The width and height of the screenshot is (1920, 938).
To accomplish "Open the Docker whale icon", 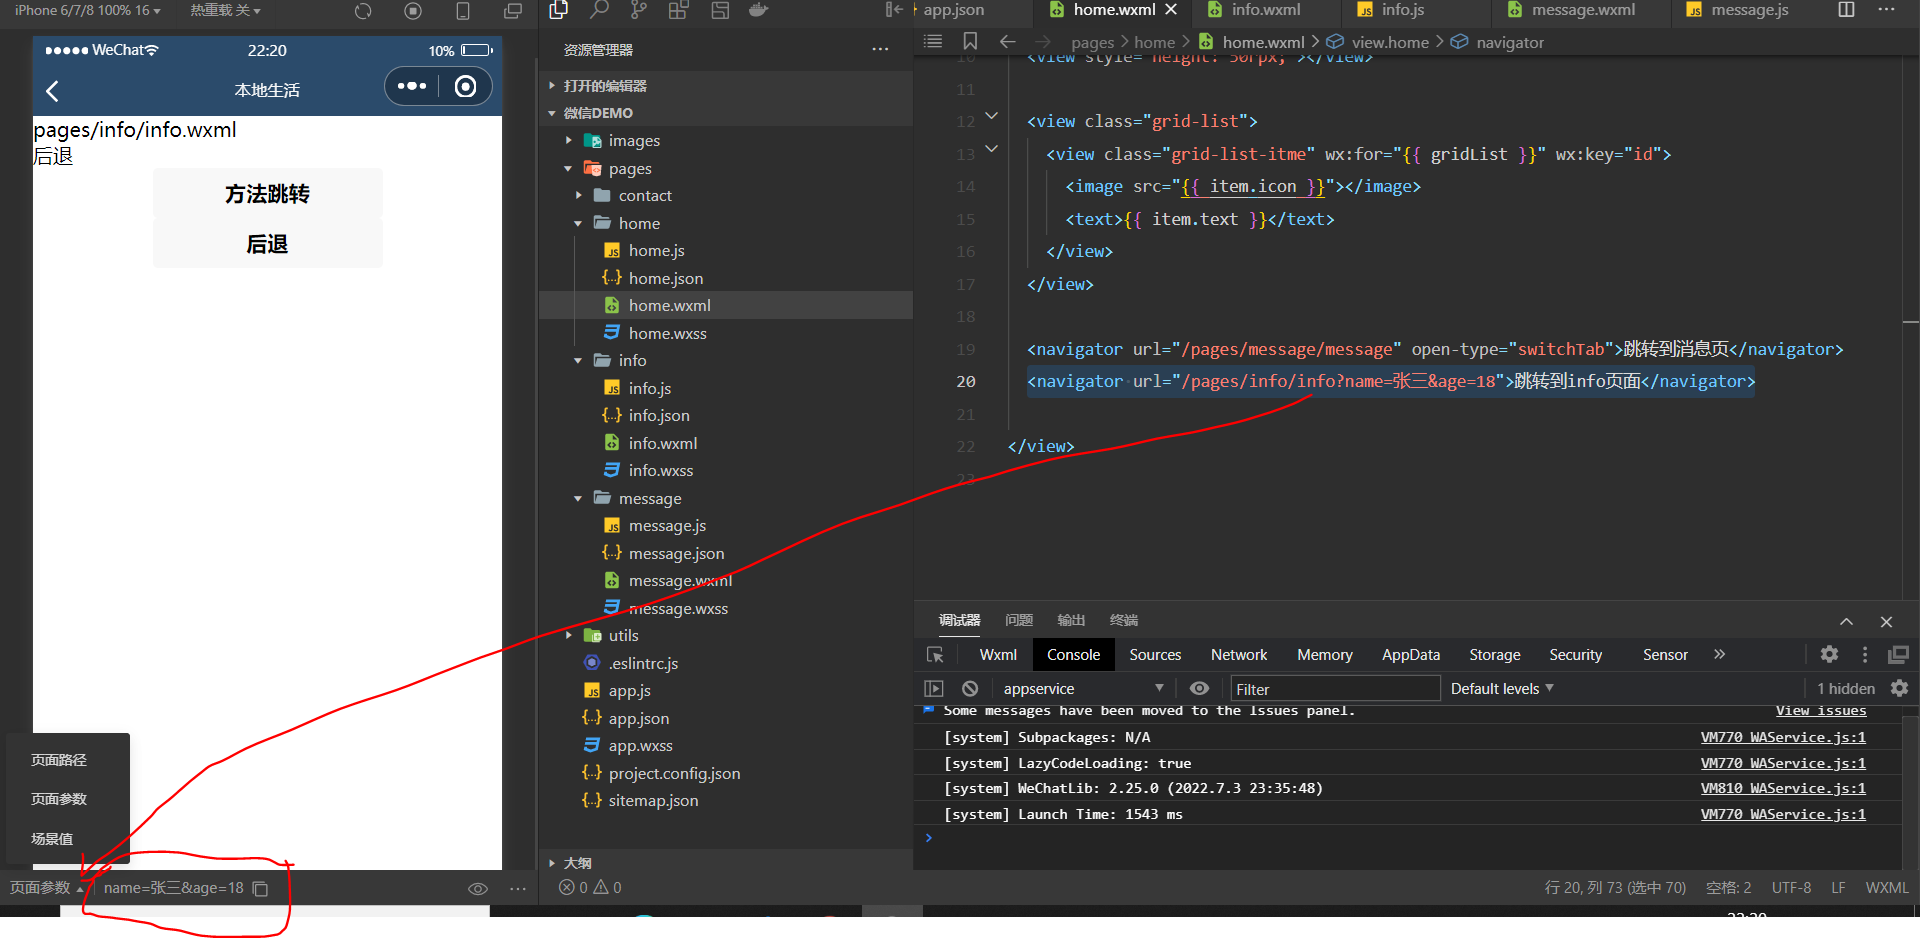I will tap(759, 10).
